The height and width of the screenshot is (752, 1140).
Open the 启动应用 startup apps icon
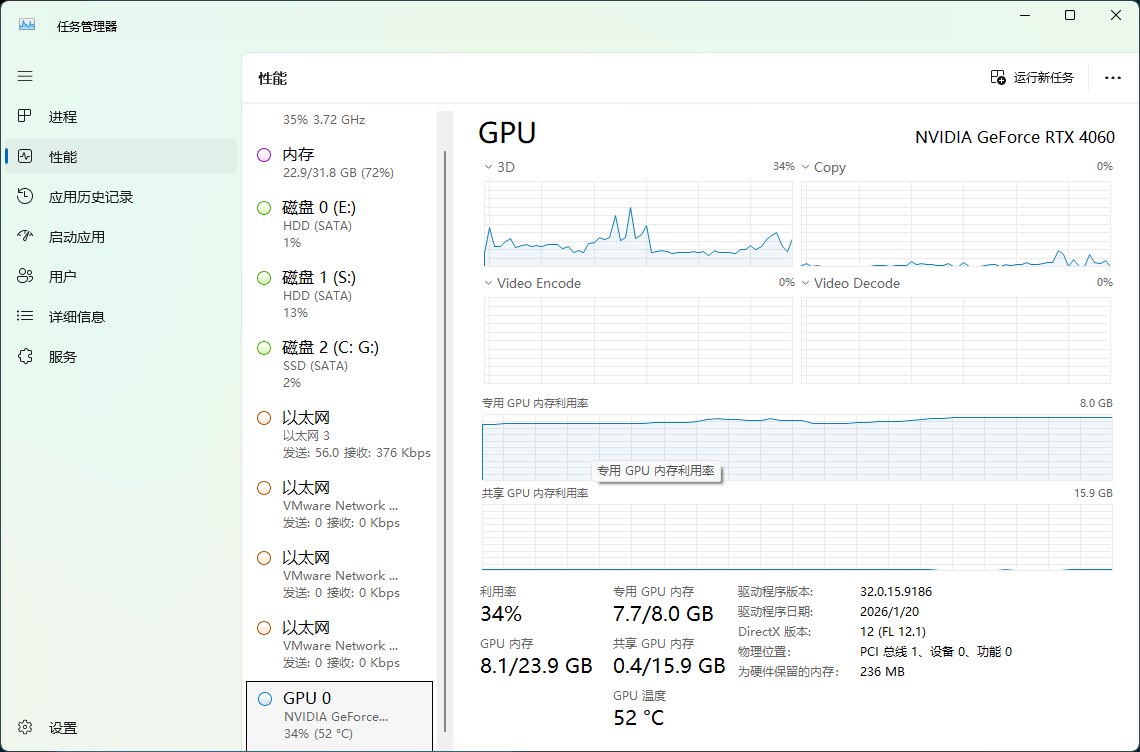pos(25,236)
